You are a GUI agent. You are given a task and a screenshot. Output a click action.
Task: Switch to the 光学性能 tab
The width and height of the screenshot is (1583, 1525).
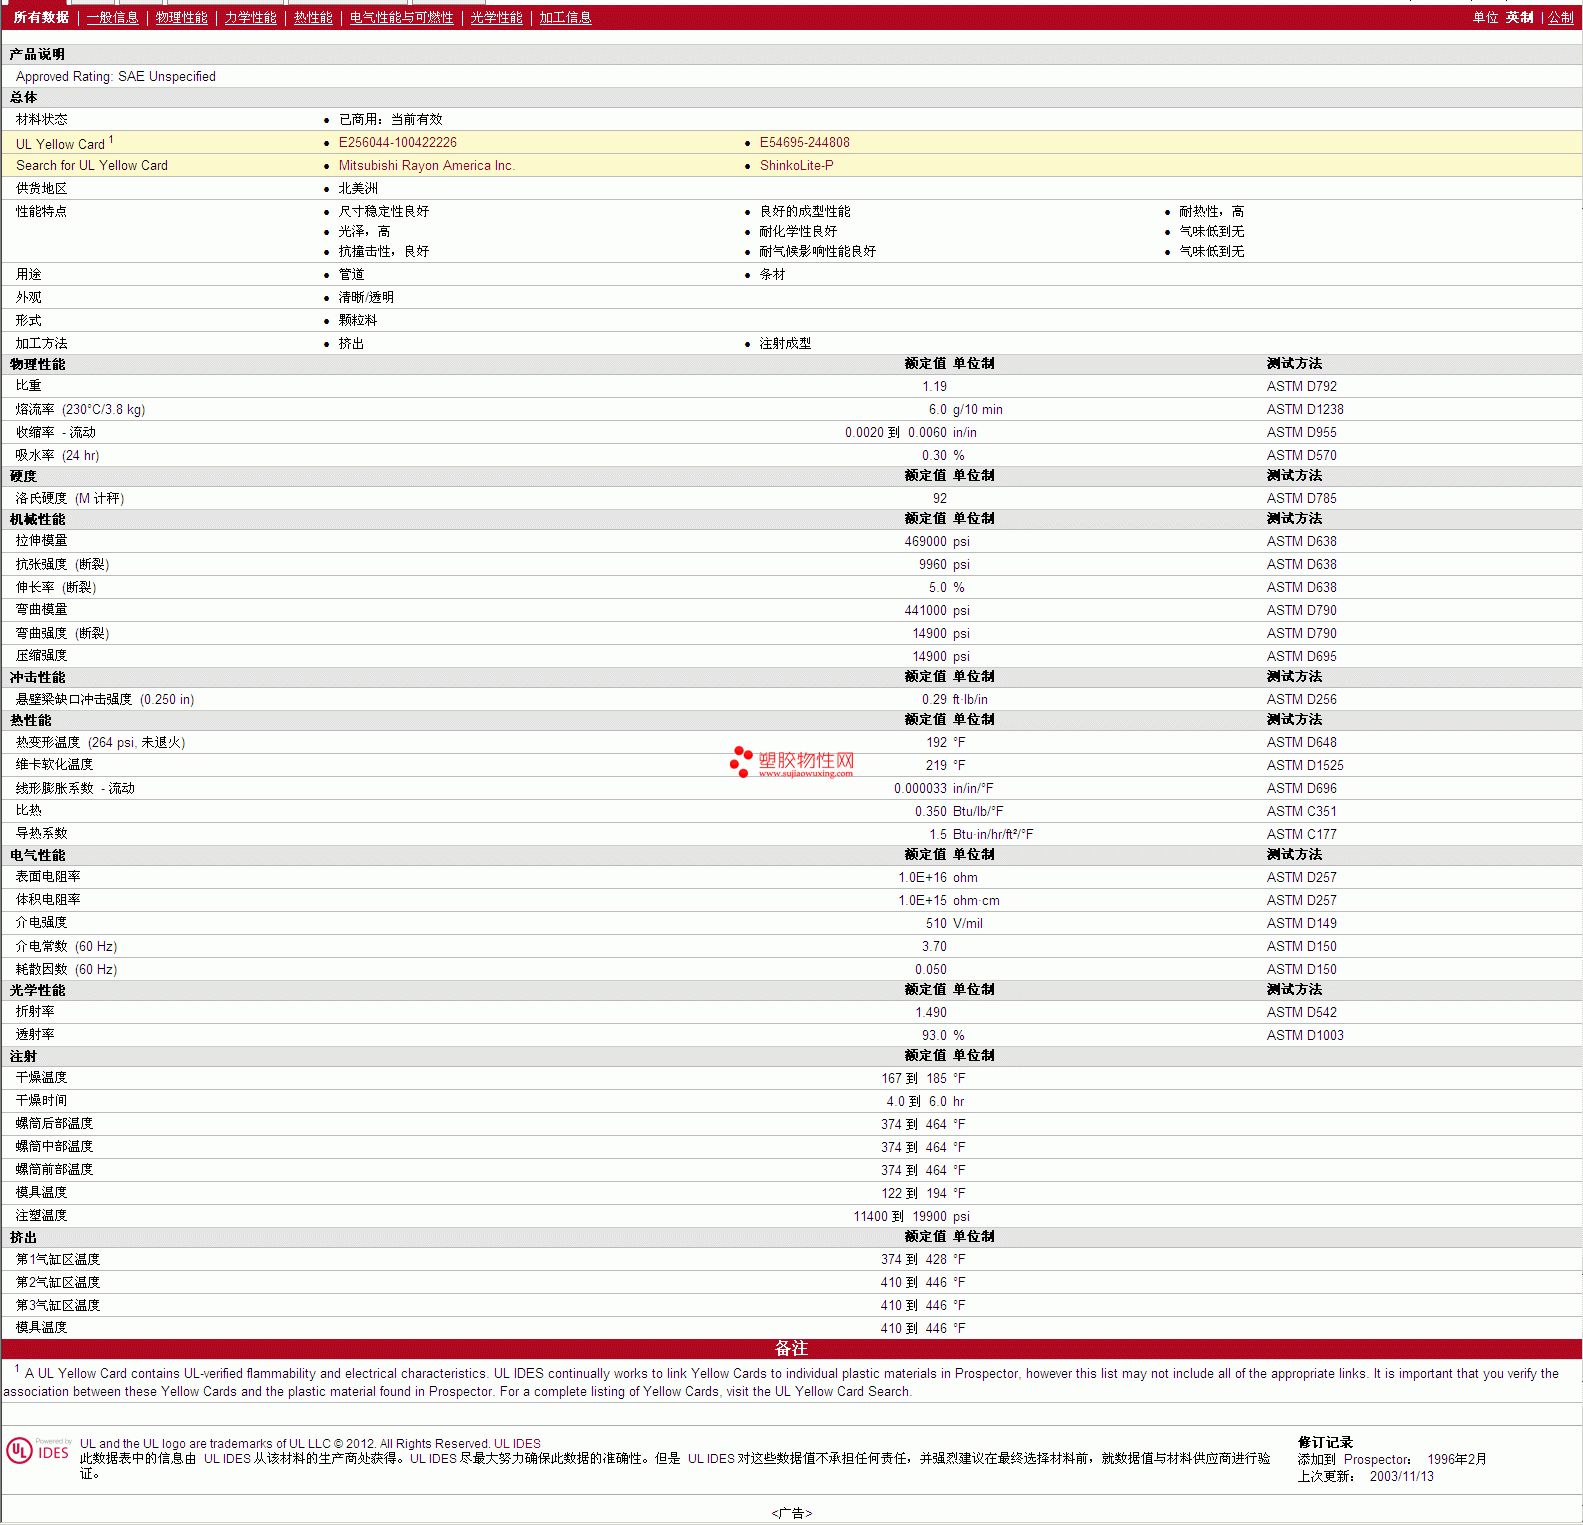click(x=497, y=18)
